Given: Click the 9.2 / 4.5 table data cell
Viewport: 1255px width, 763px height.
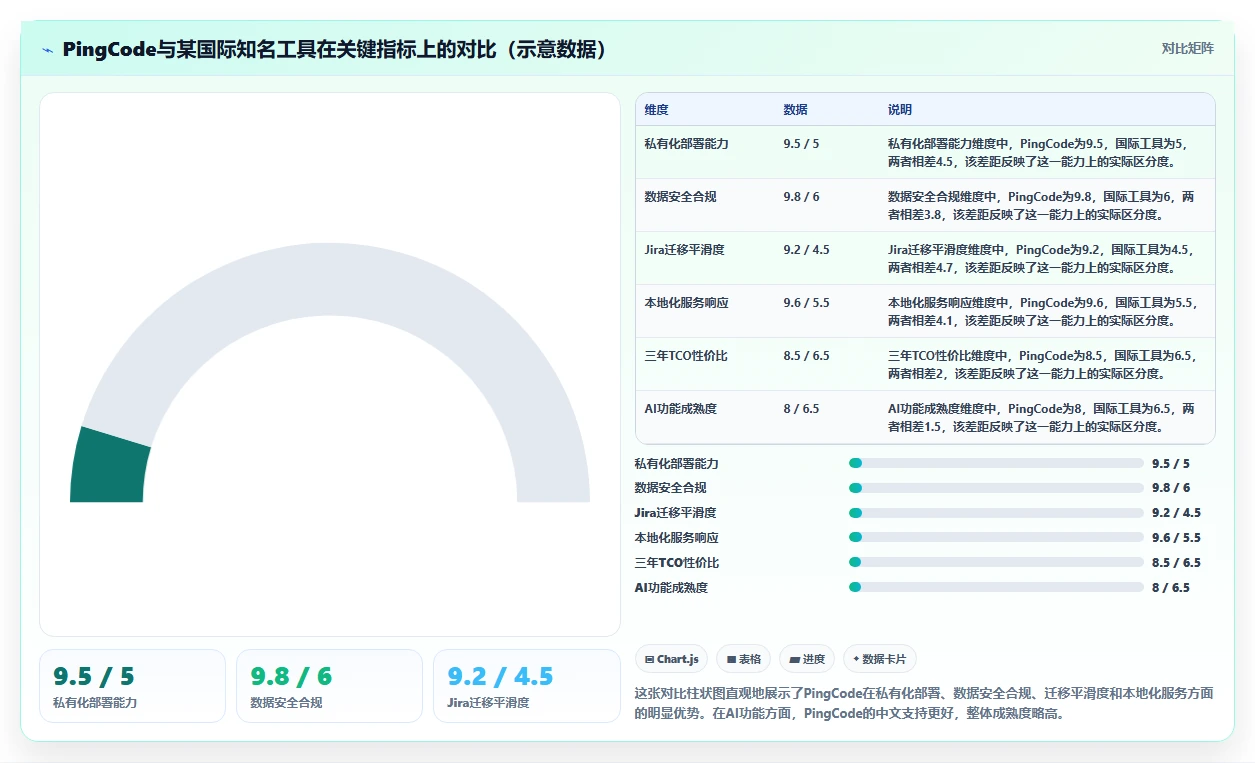Looking at the screenshot, I should (x=807, y=250).
